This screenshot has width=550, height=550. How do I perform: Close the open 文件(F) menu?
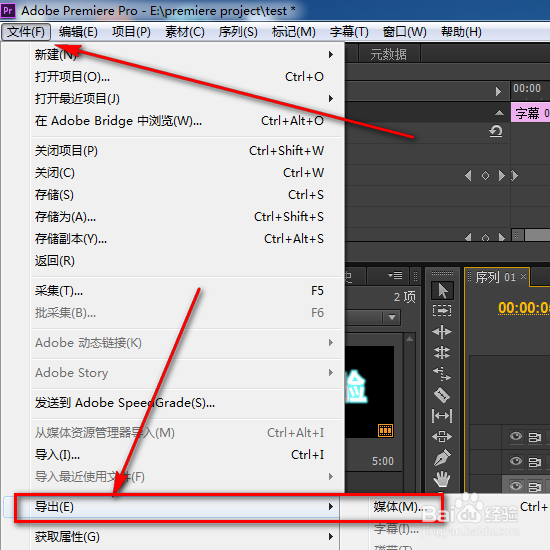[x=26, y=32]
